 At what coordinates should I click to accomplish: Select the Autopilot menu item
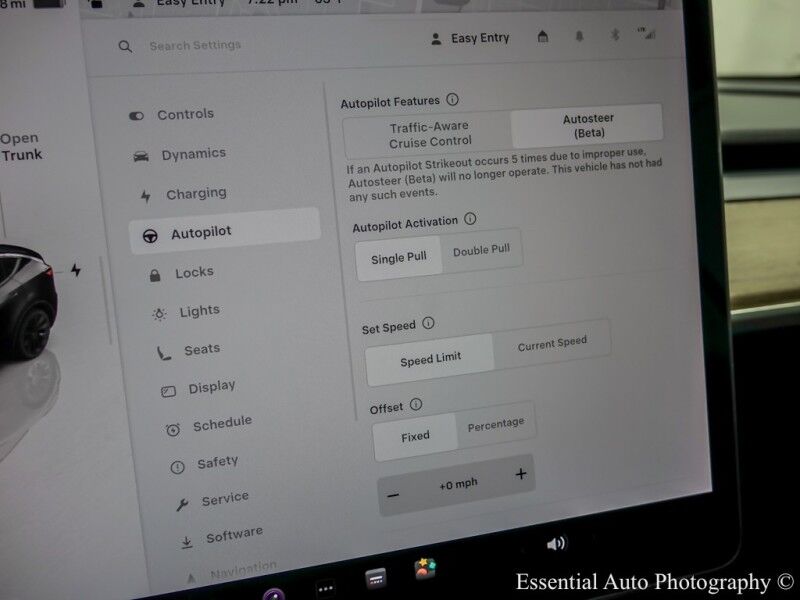tap(225, 231)
